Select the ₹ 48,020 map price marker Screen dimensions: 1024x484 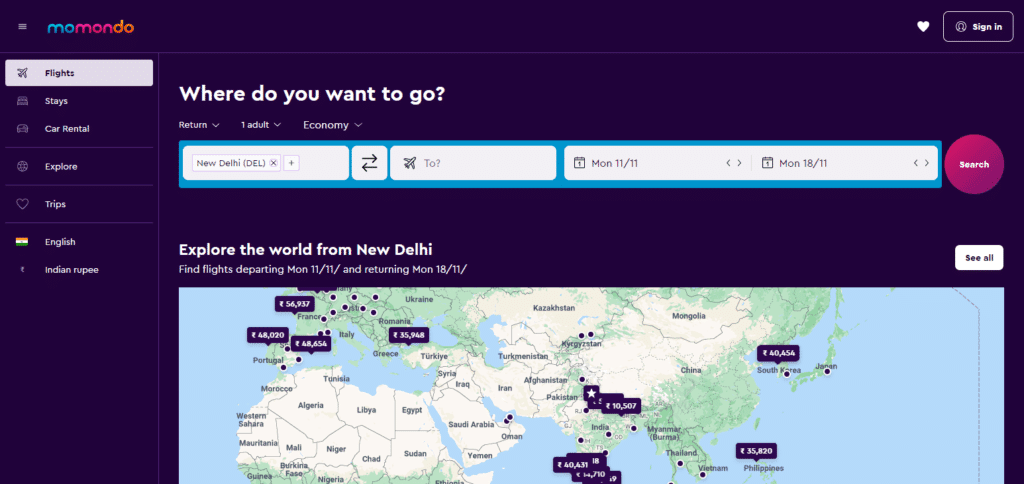pos(268,335)
